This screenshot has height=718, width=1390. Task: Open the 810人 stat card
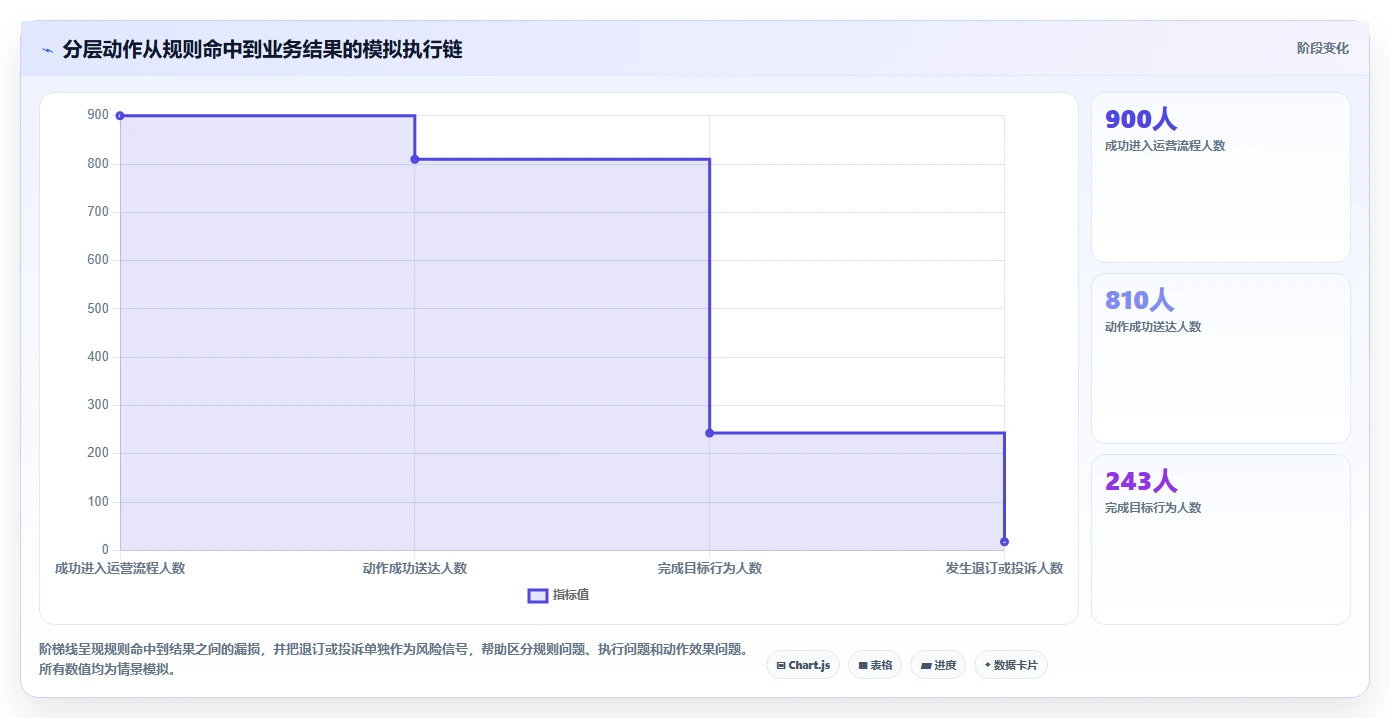click(1221, 359)
